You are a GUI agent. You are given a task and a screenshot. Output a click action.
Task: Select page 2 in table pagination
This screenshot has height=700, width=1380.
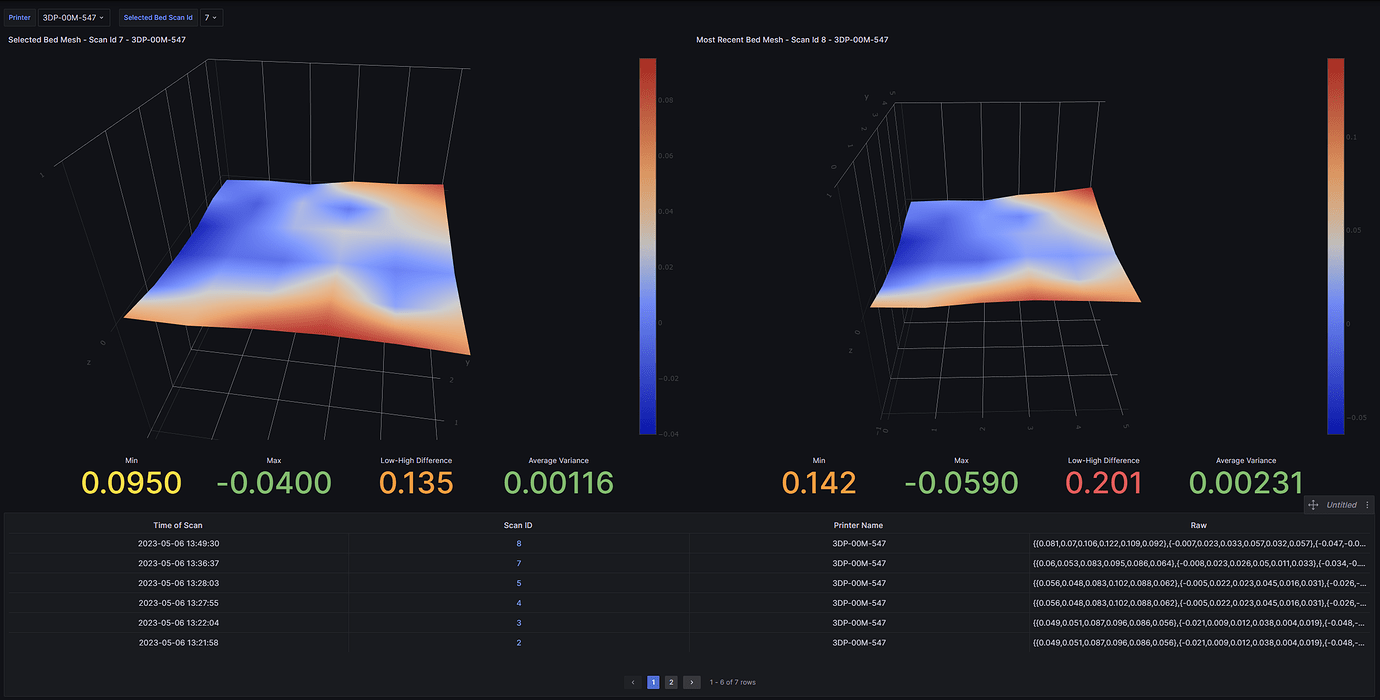tap(671, 682)
